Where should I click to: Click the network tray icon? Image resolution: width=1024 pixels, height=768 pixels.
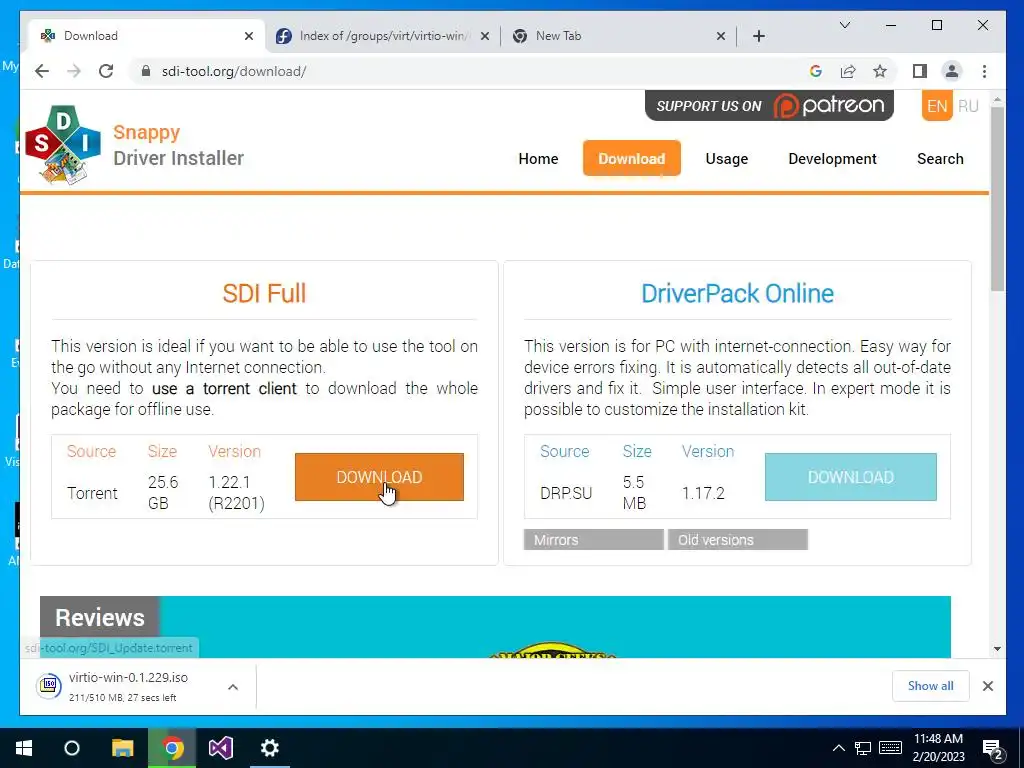click(x=863, y=748)
